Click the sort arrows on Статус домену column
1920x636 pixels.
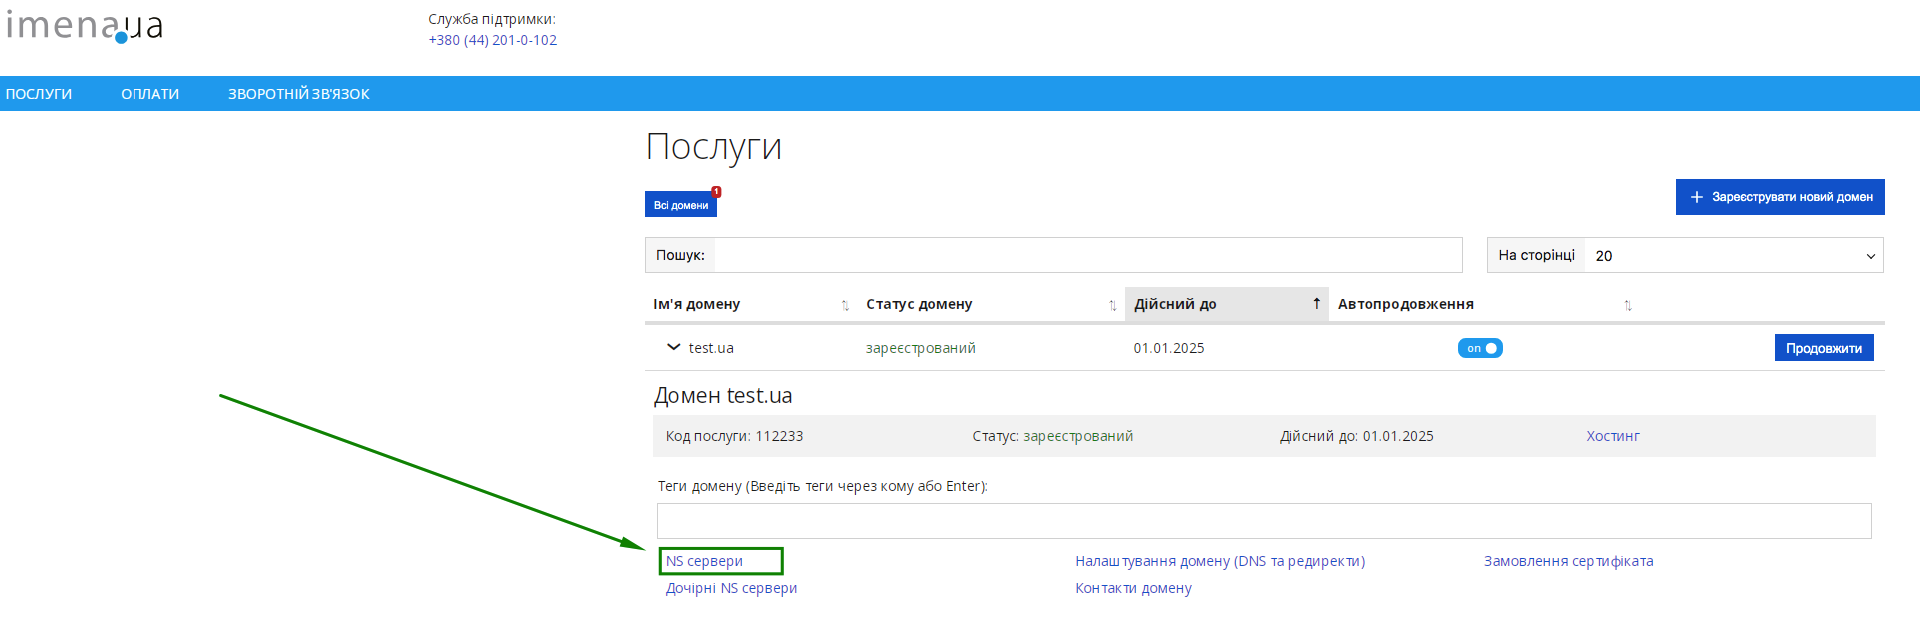pyautogui.click(x=1112, y=305)
